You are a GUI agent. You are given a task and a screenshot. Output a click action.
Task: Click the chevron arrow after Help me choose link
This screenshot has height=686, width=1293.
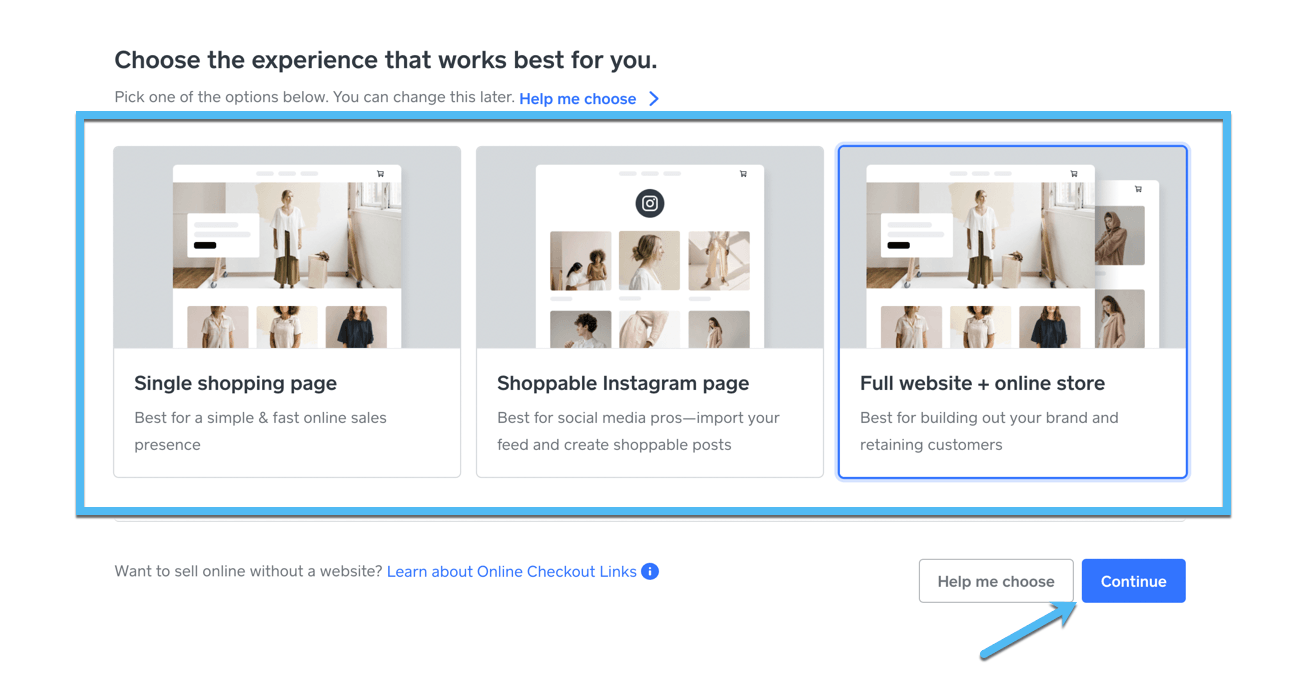[x=653, y=99]
